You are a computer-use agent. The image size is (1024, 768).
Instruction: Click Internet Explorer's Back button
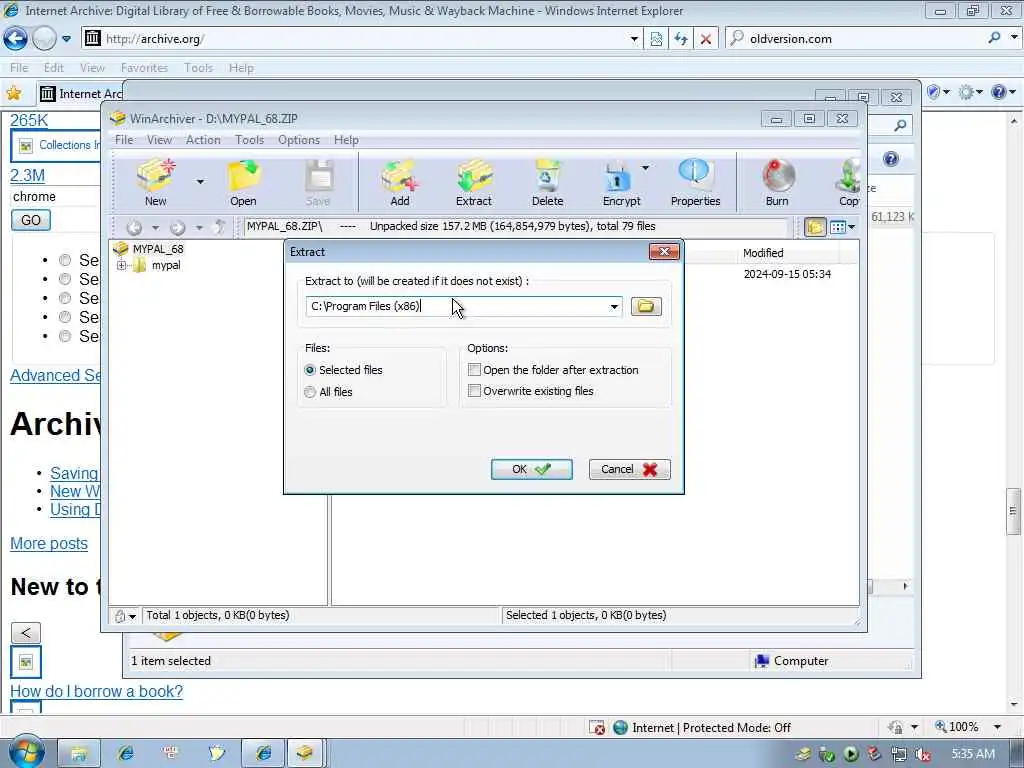click(x=16, y=39)
